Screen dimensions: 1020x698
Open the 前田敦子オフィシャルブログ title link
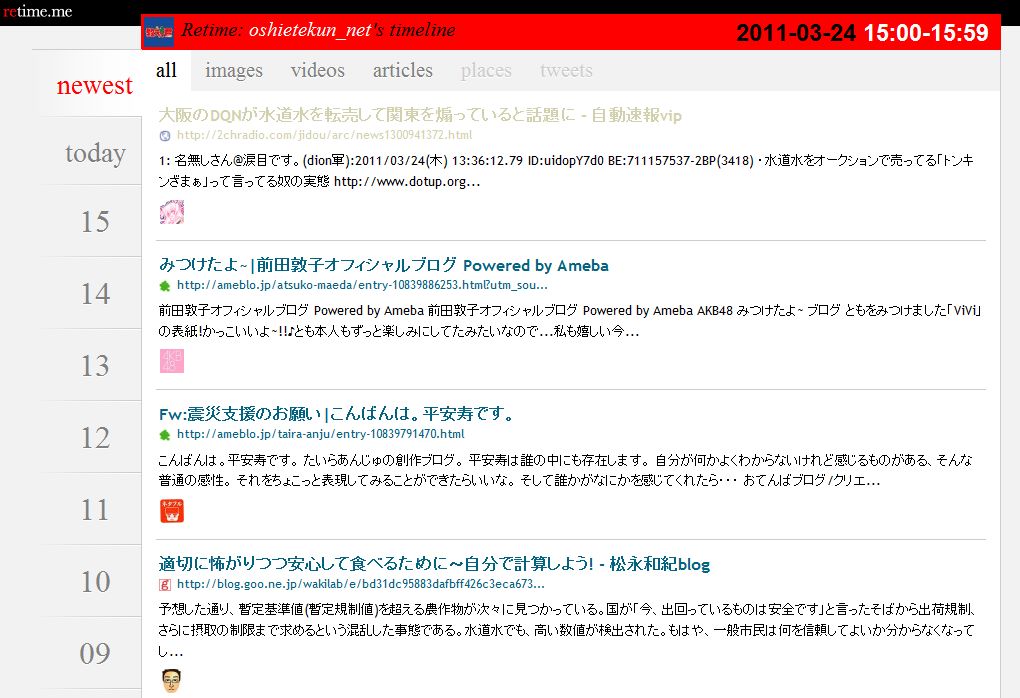[384, 265]
